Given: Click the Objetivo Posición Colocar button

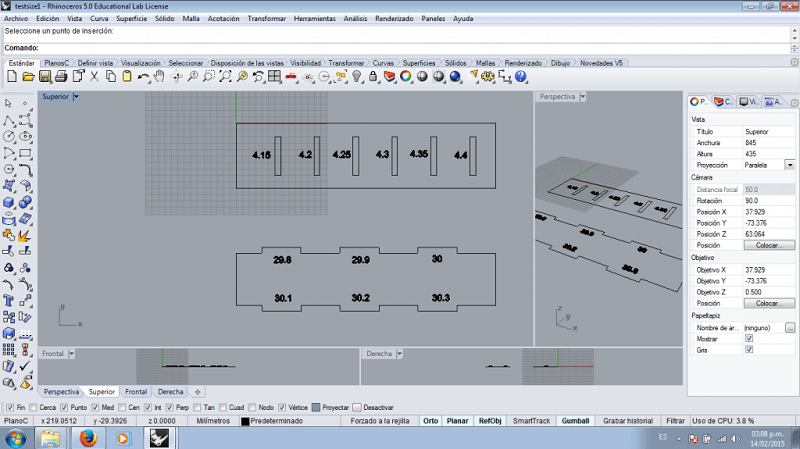Looking at the screenshot, I should point(769,303).
